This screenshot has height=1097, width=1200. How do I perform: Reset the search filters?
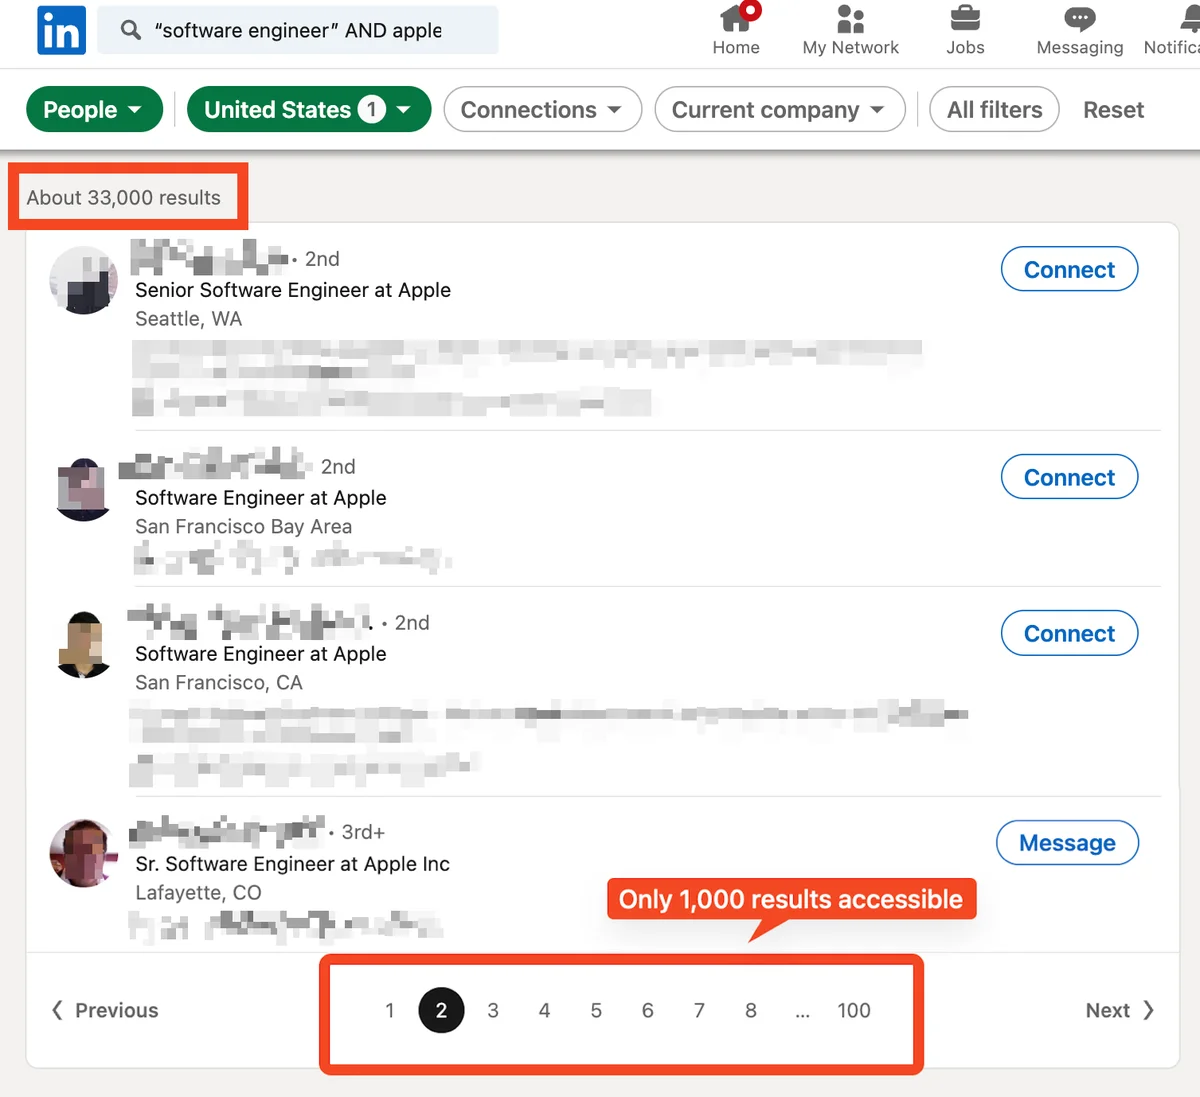(x=1113, y=110)
